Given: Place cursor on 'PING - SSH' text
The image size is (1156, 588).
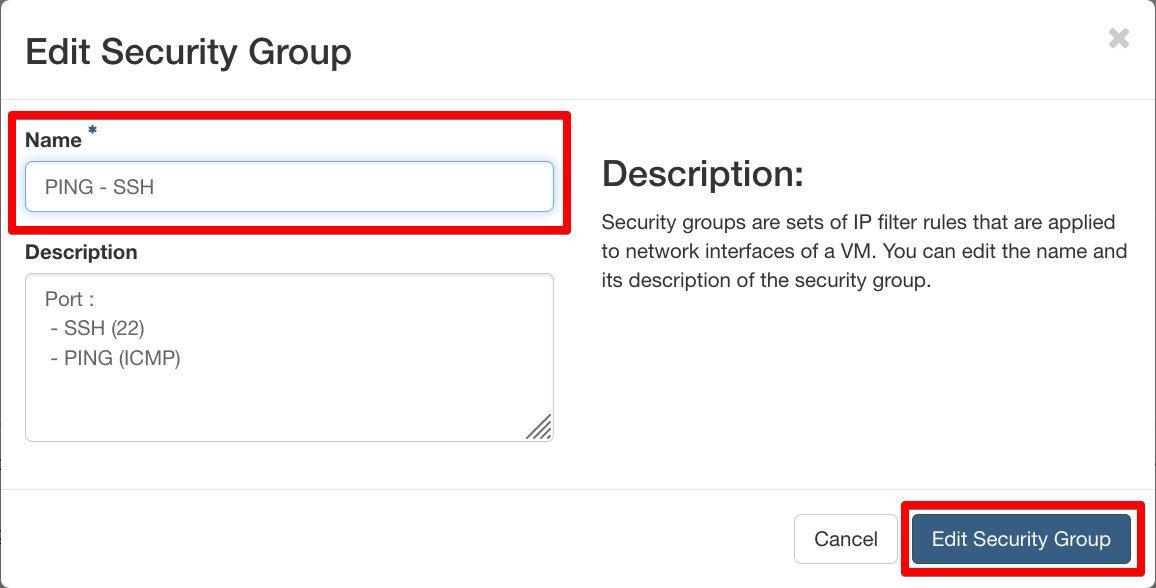Looking at the screenshot, I should [99, 187].
